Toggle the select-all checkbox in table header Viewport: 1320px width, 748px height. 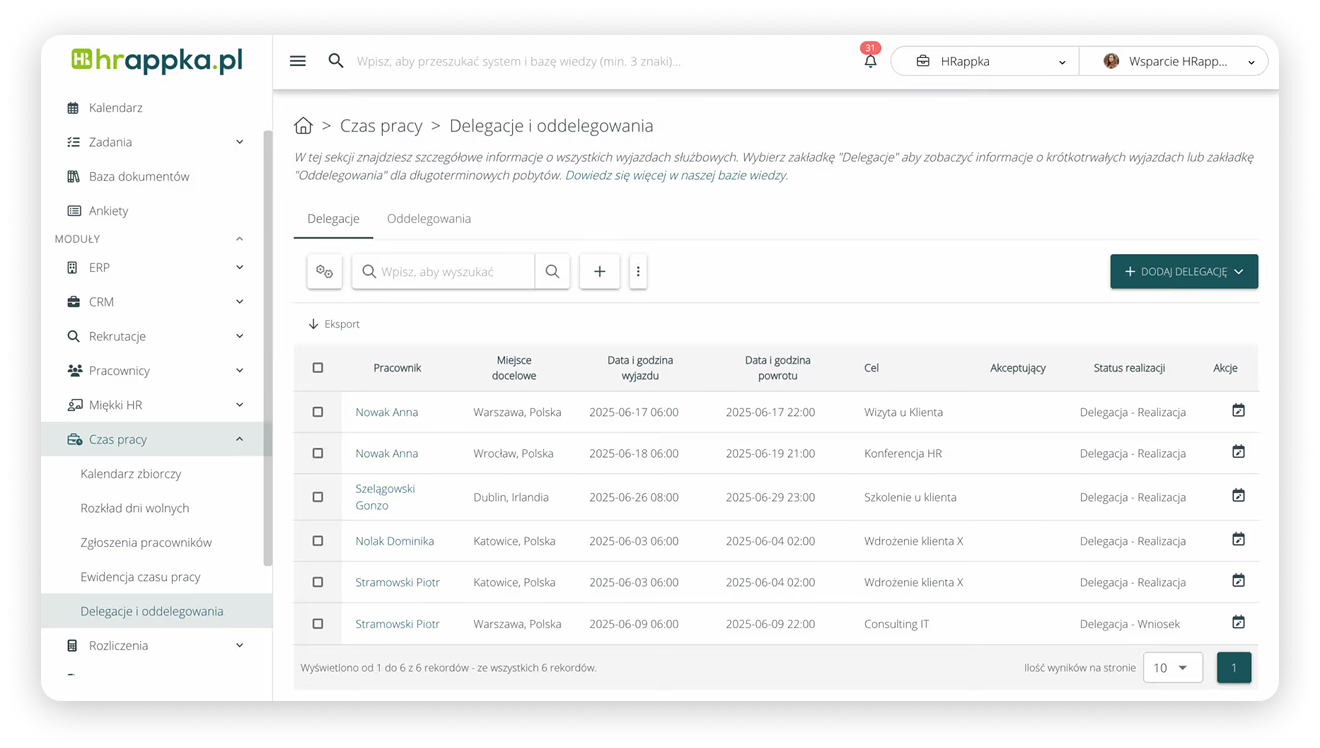pyautogui.click(x=318, y=368)
